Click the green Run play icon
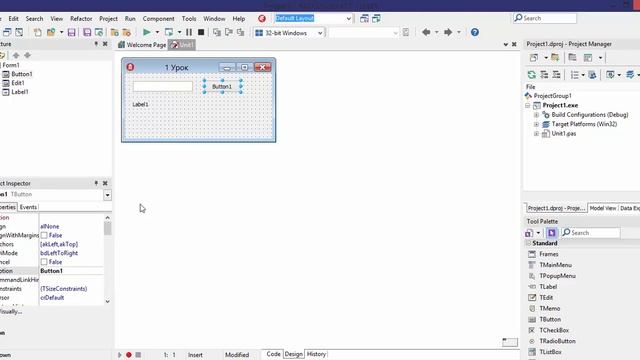 [147, 32]
